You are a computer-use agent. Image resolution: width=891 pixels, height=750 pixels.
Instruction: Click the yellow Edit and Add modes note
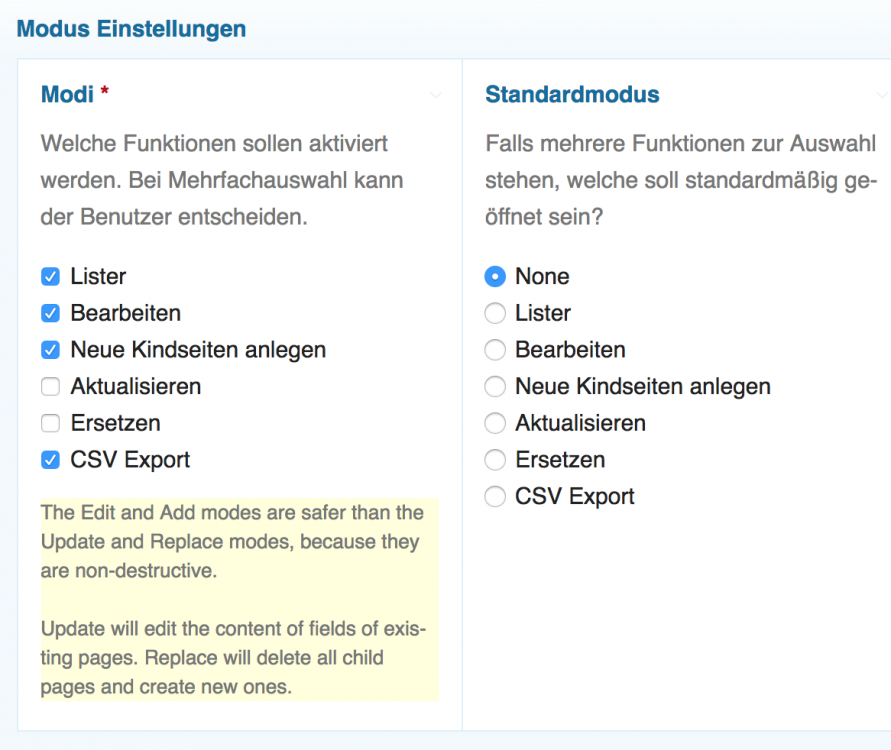tap(239, 600)
